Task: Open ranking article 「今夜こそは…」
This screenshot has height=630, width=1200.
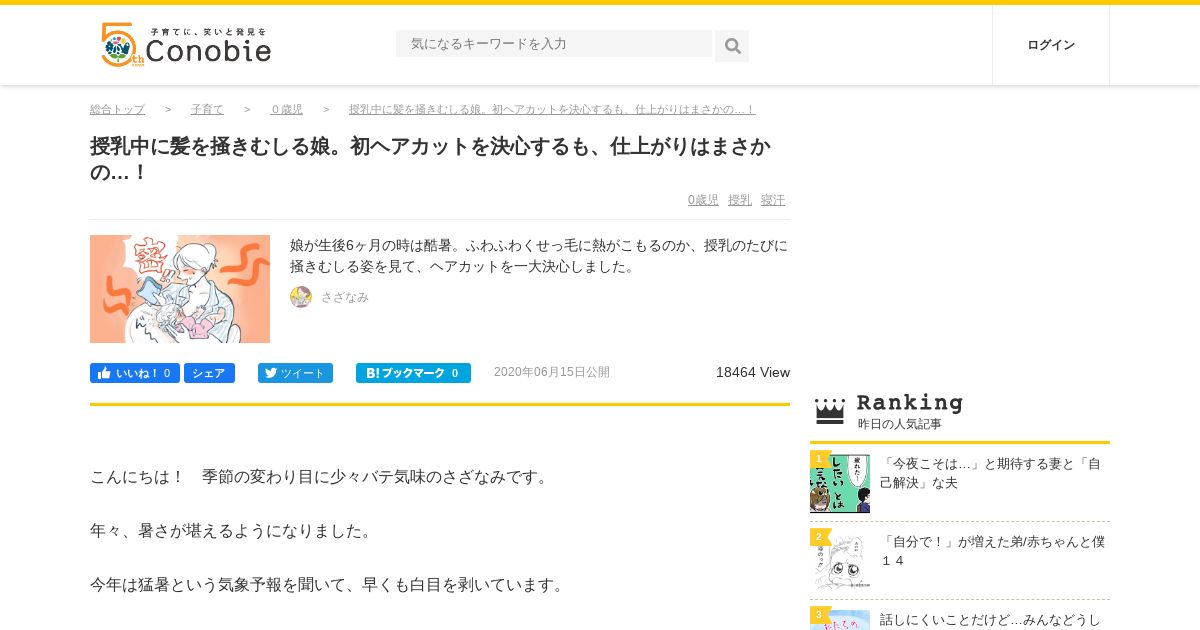Action: point(990,473)
